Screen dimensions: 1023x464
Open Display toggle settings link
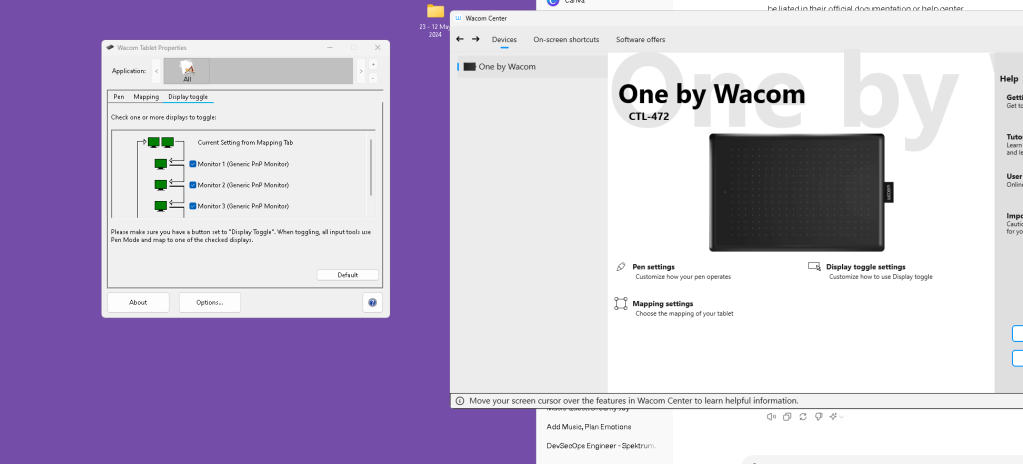(866, 267)
